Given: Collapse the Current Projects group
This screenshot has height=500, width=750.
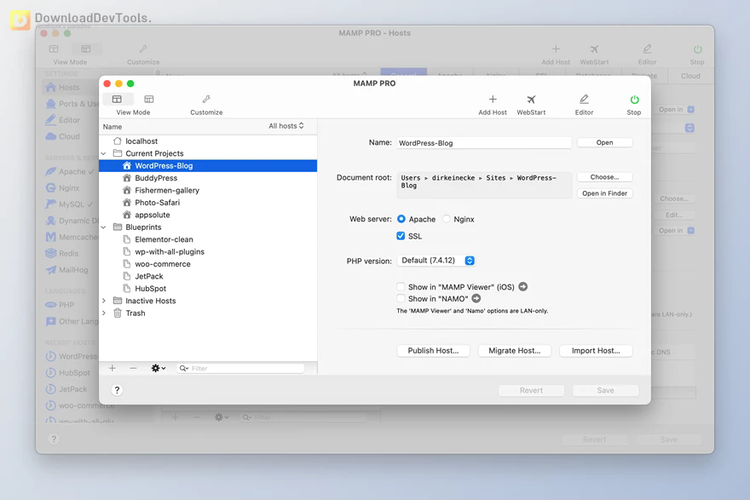Looking at the screenshot, I should point(103,154).
